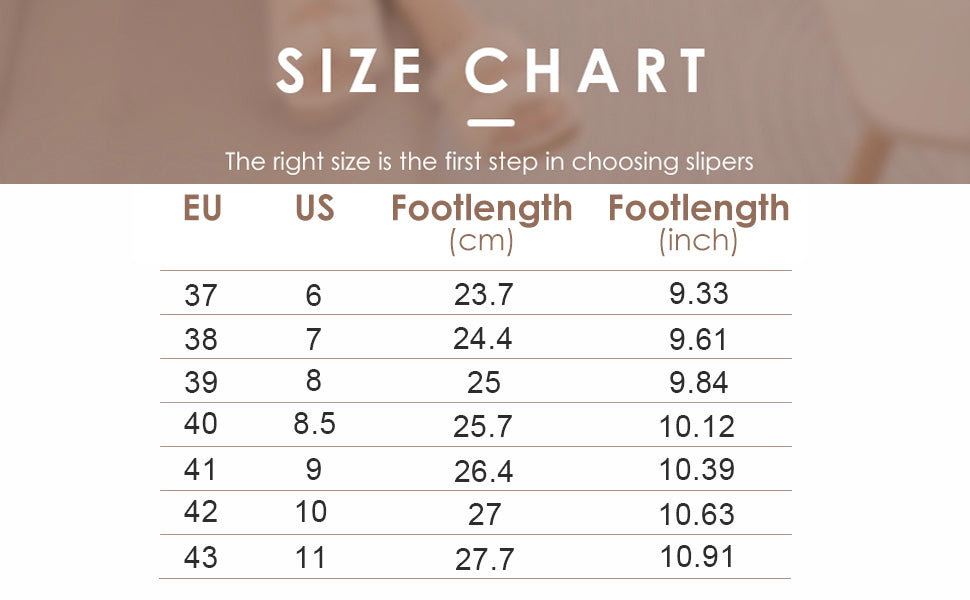Image resolution: width=970 pixels, height=600 pixels.
Task: Click the Footlength (inch) column header
Action: tap(698, 222)
